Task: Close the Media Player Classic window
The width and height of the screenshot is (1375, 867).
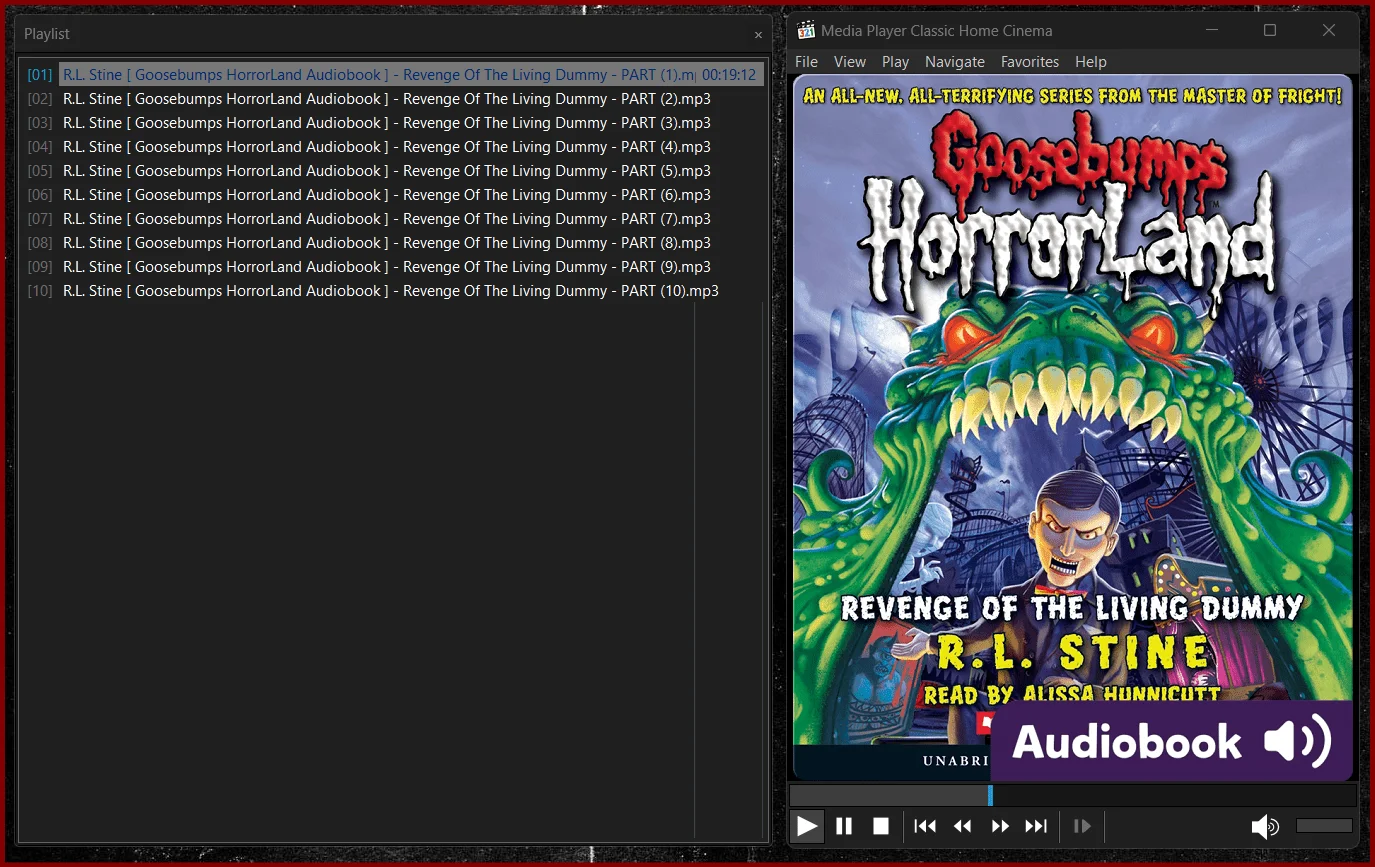Action: point(1329,31)
